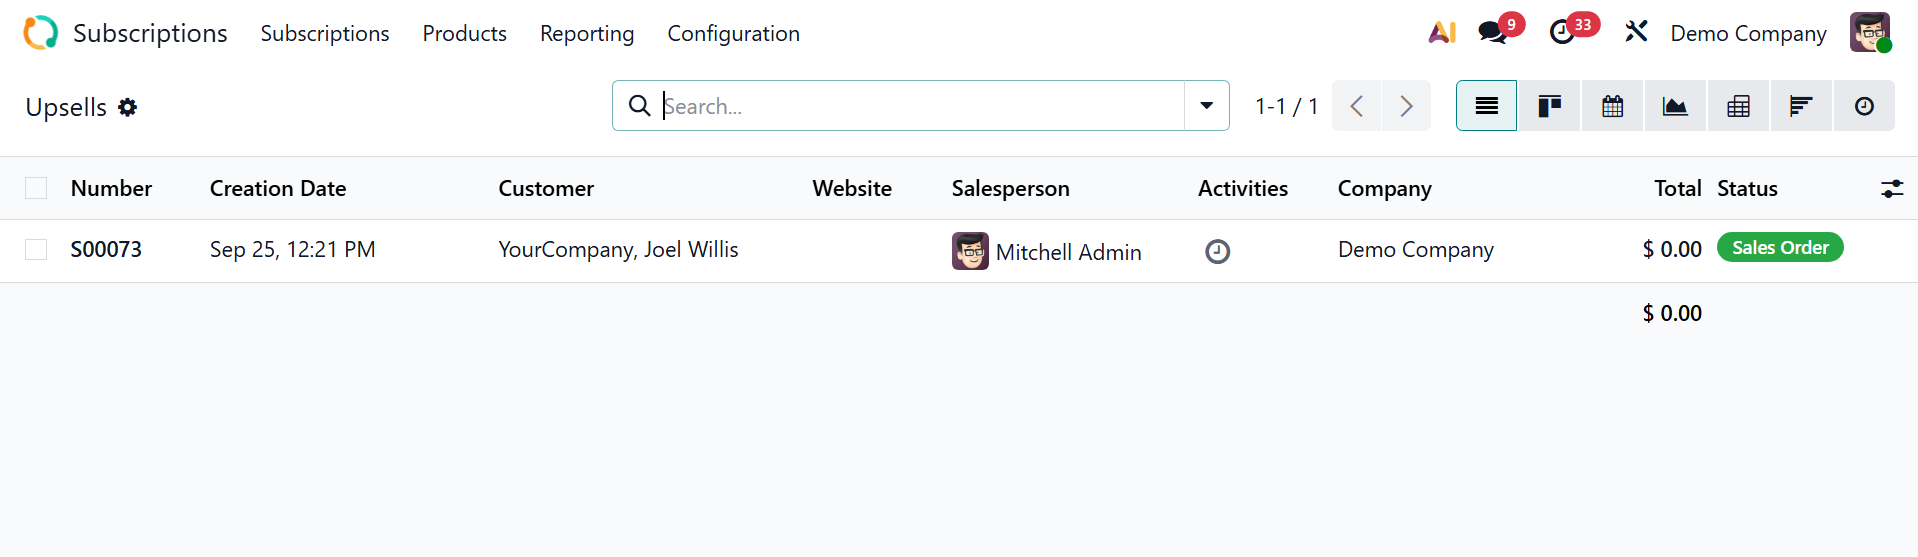The height and width of the screenshot is (557, 1918).
Task: Open the Reporting menu
Action: pyautogui.click(x=587, y=33)
